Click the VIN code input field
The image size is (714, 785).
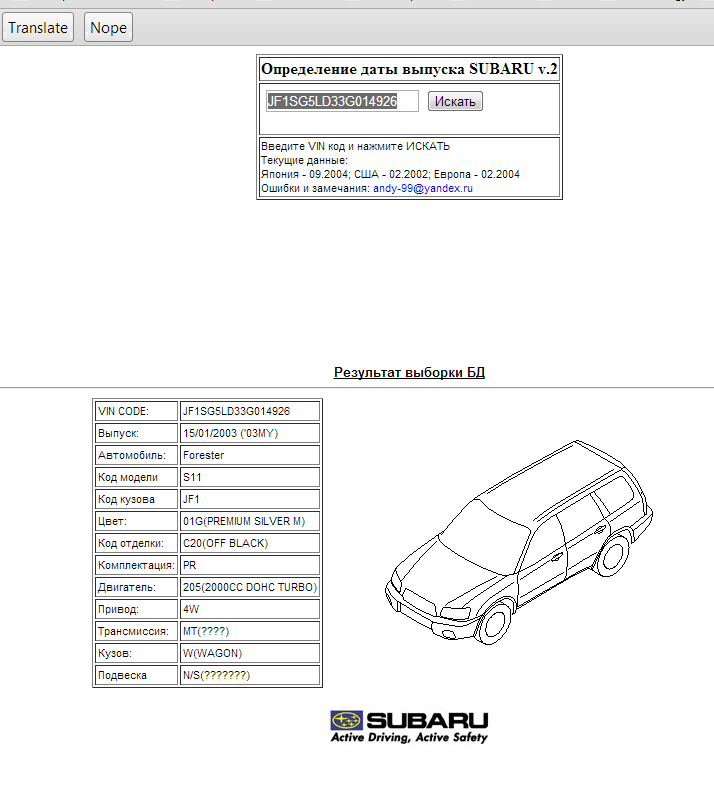(x=342, y=101)
